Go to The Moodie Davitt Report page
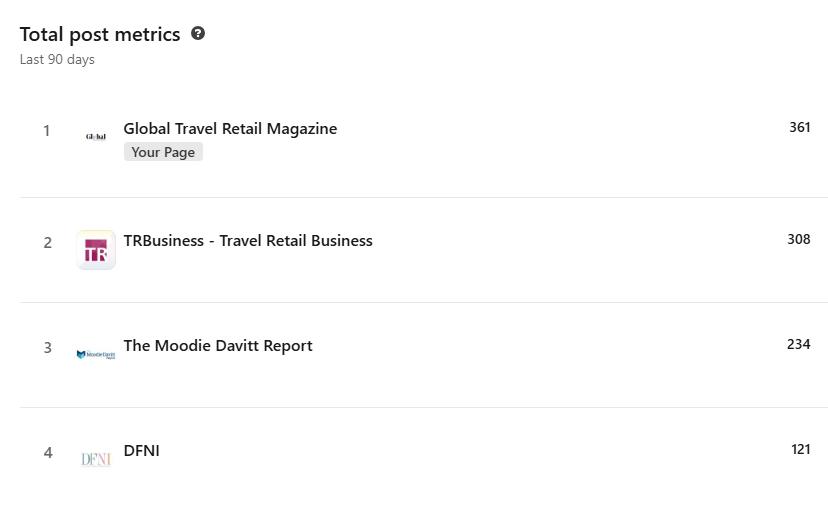Viewport: 828px width, 517px height. coord(218,345)
